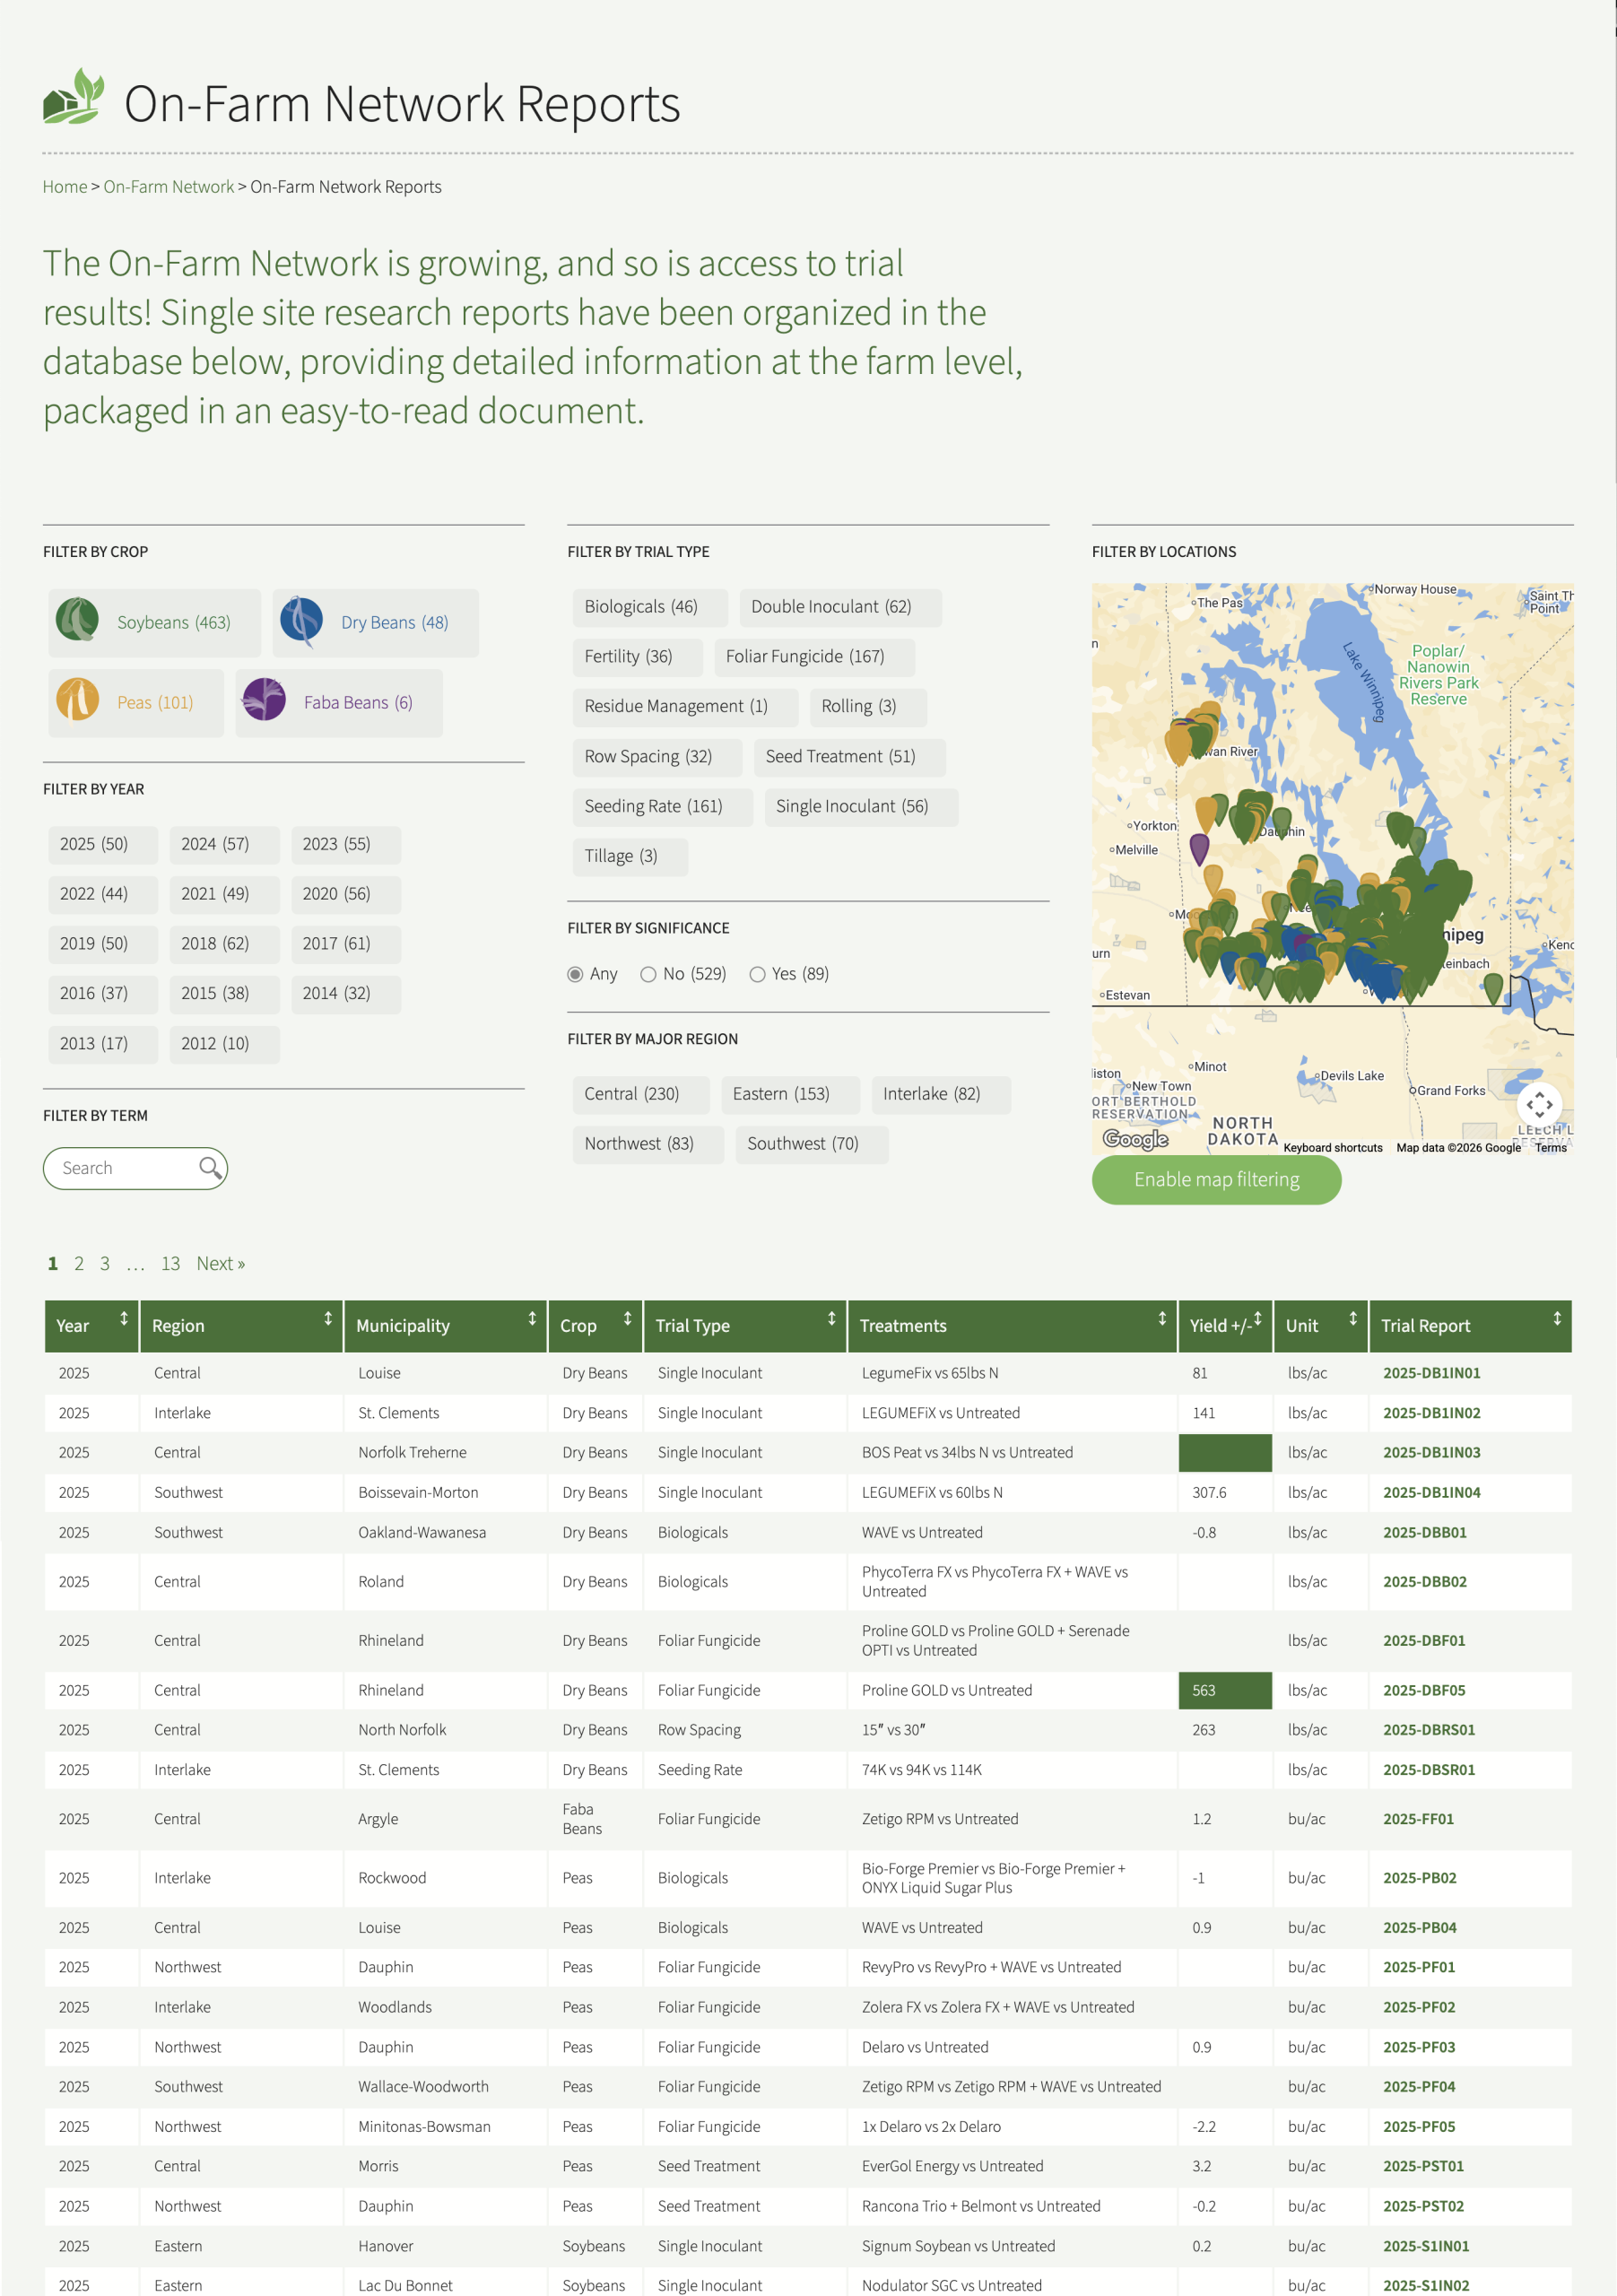Filter by Foliar Fungicide trial type

pyautogui.click(x=804, y=656)
